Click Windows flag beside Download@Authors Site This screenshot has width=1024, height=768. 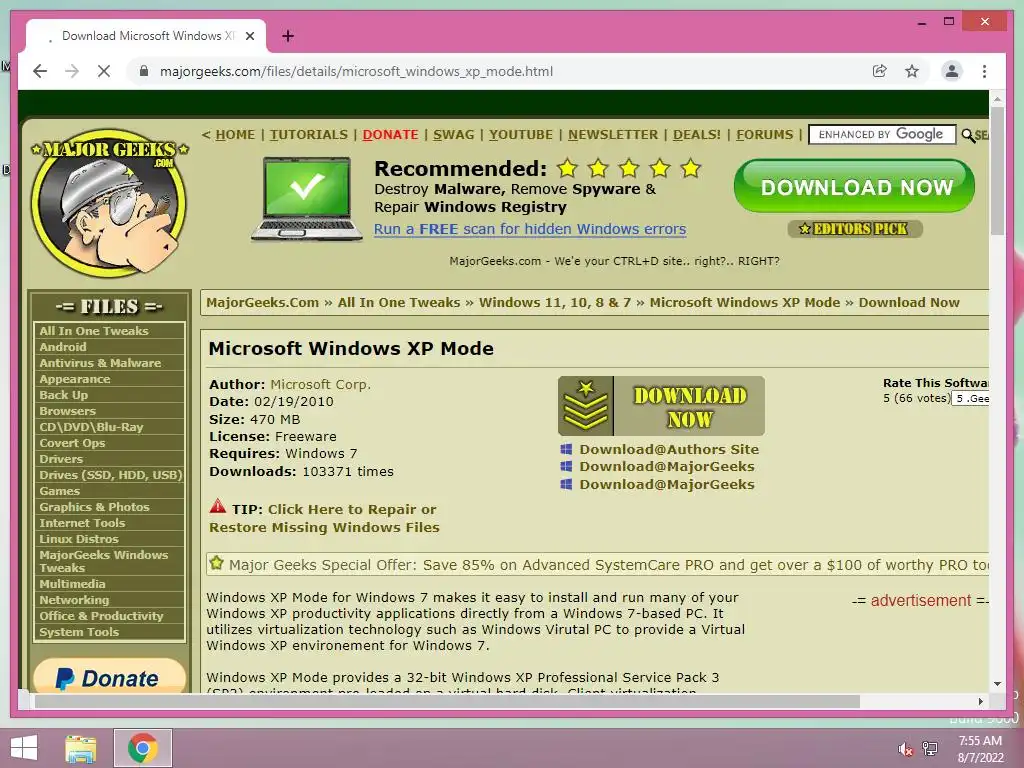(x=566, y=449)
